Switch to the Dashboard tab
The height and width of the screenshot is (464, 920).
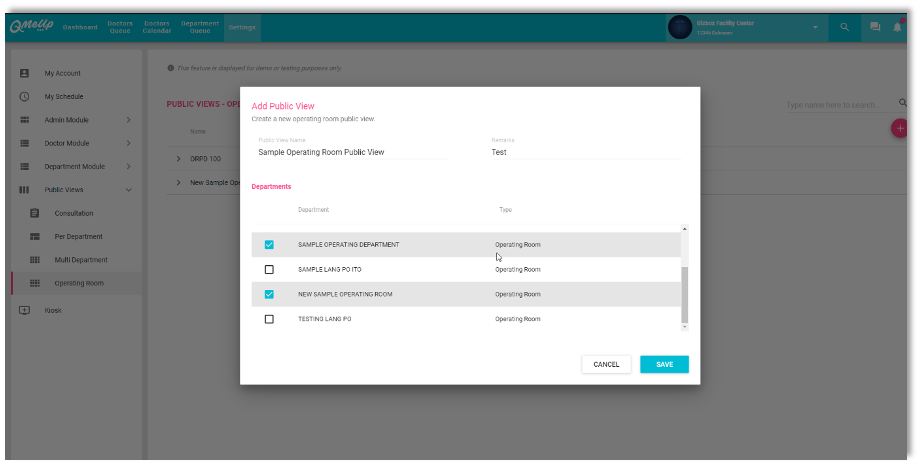80,27
